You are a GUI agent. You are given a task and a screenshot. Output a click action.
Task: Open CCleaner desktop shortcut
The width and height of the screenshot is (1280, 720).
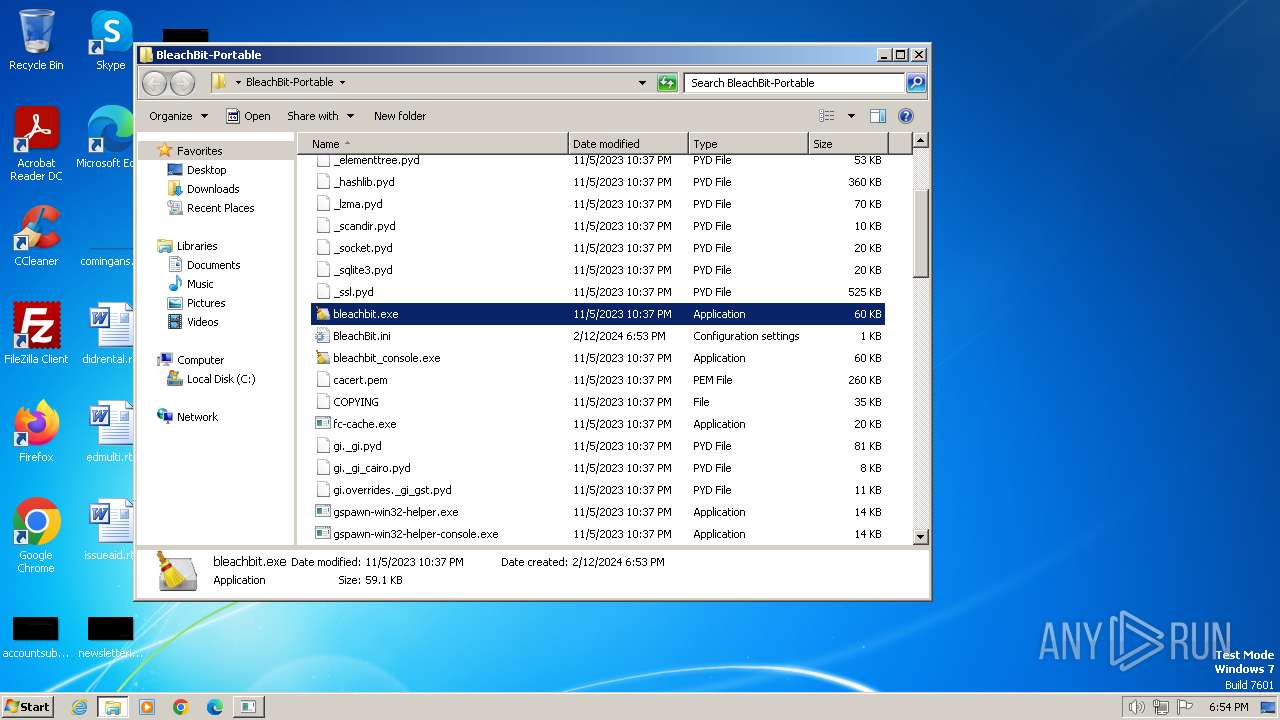pos(36,236)
